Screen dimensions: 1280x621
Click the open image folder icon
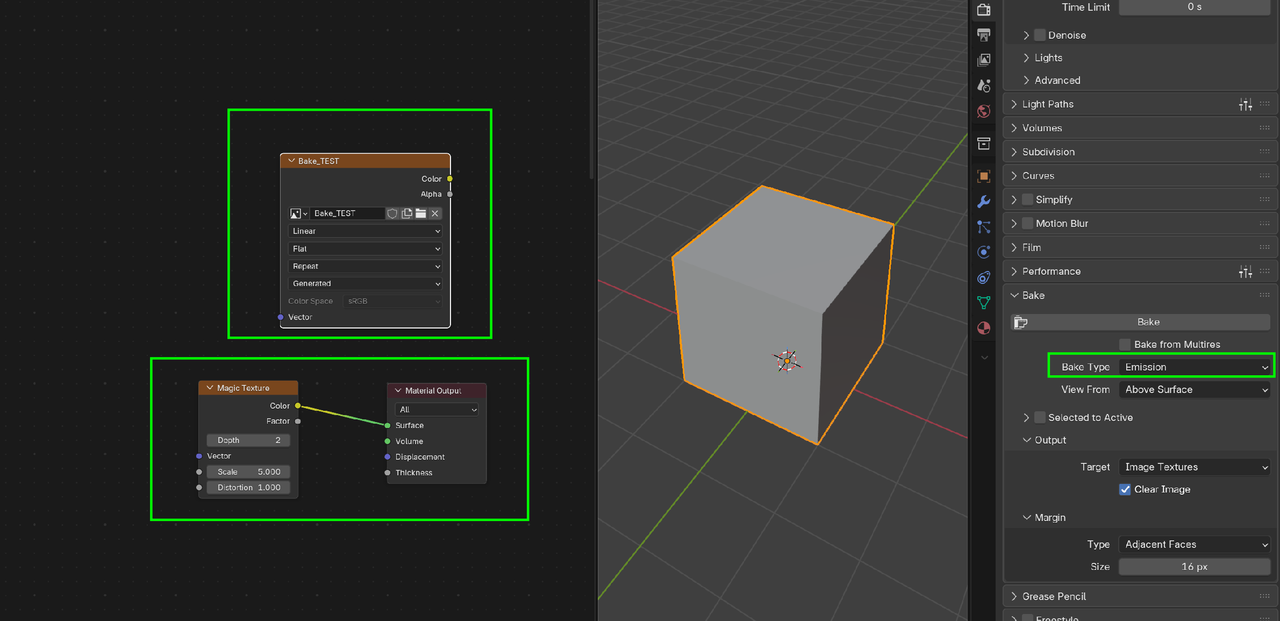point(421,213)
